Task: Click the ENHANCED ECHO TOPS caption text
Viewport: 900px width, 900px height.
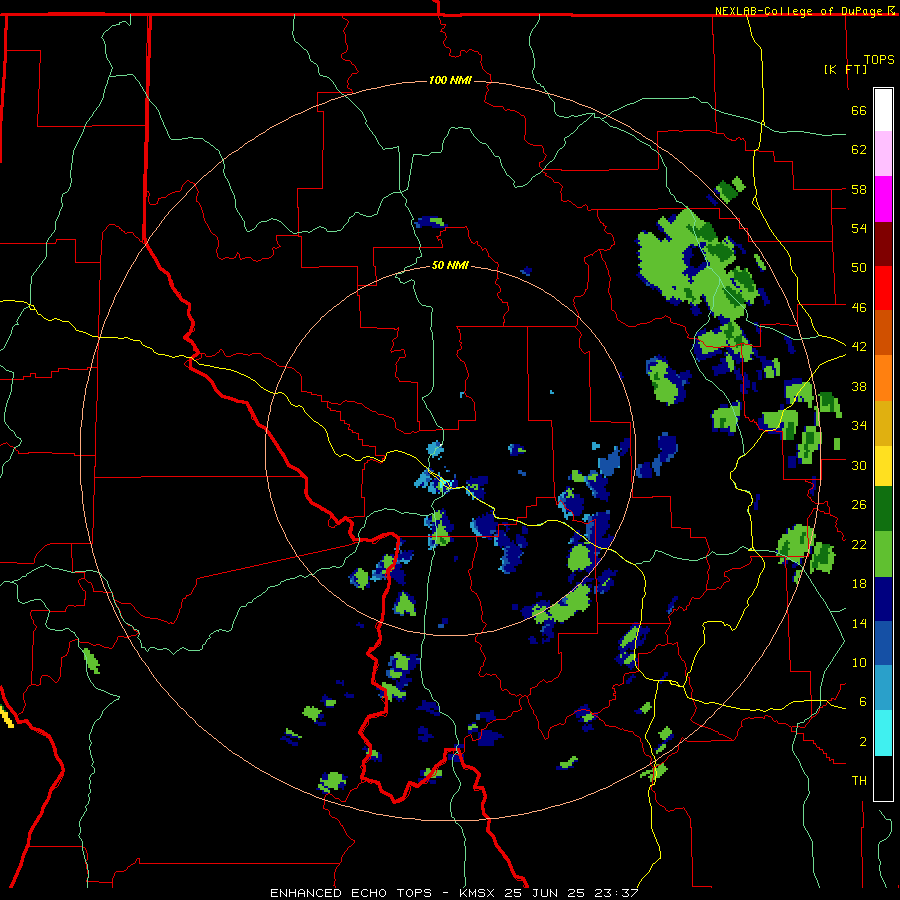Action: (x=351, y=893)
